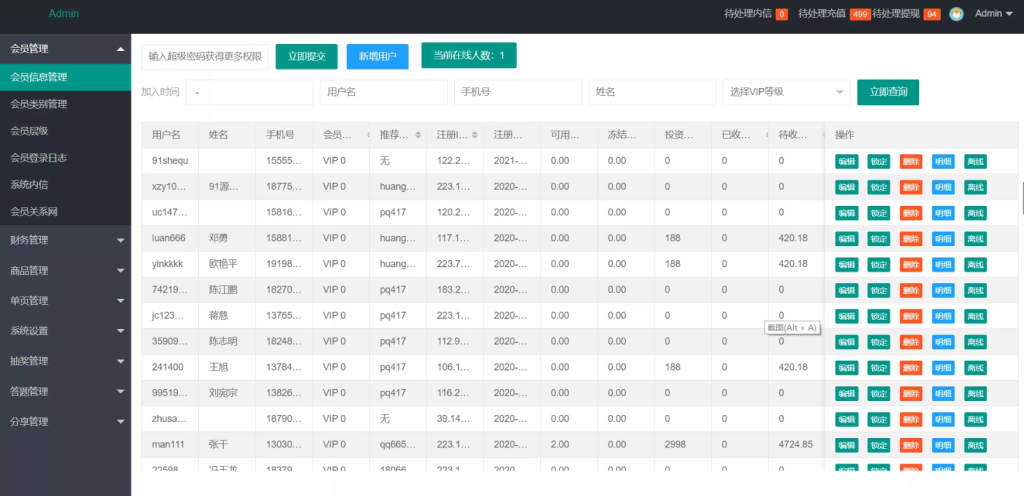
Task: Focus the 用户名 search field
Action: coord(383,93)
